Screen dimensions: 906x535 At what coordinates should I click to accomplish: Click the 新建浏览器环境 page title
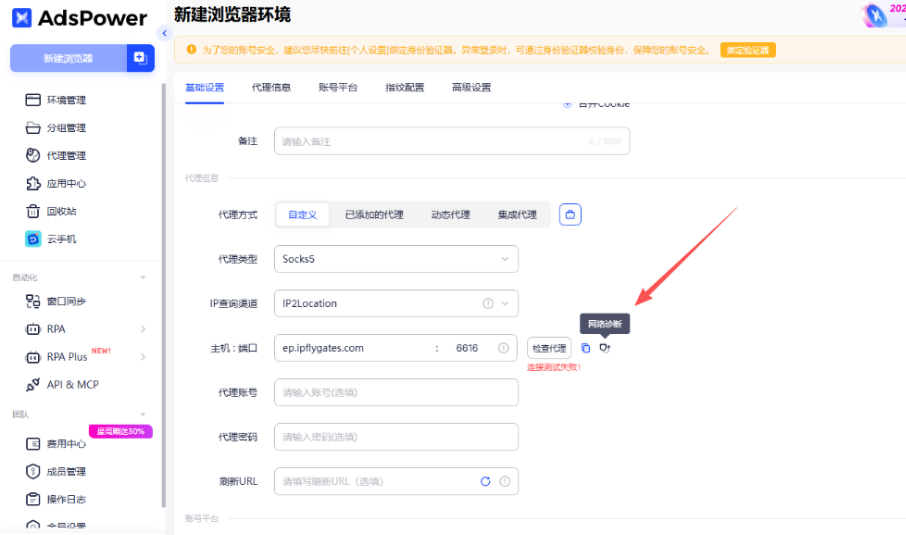point(232,15)
